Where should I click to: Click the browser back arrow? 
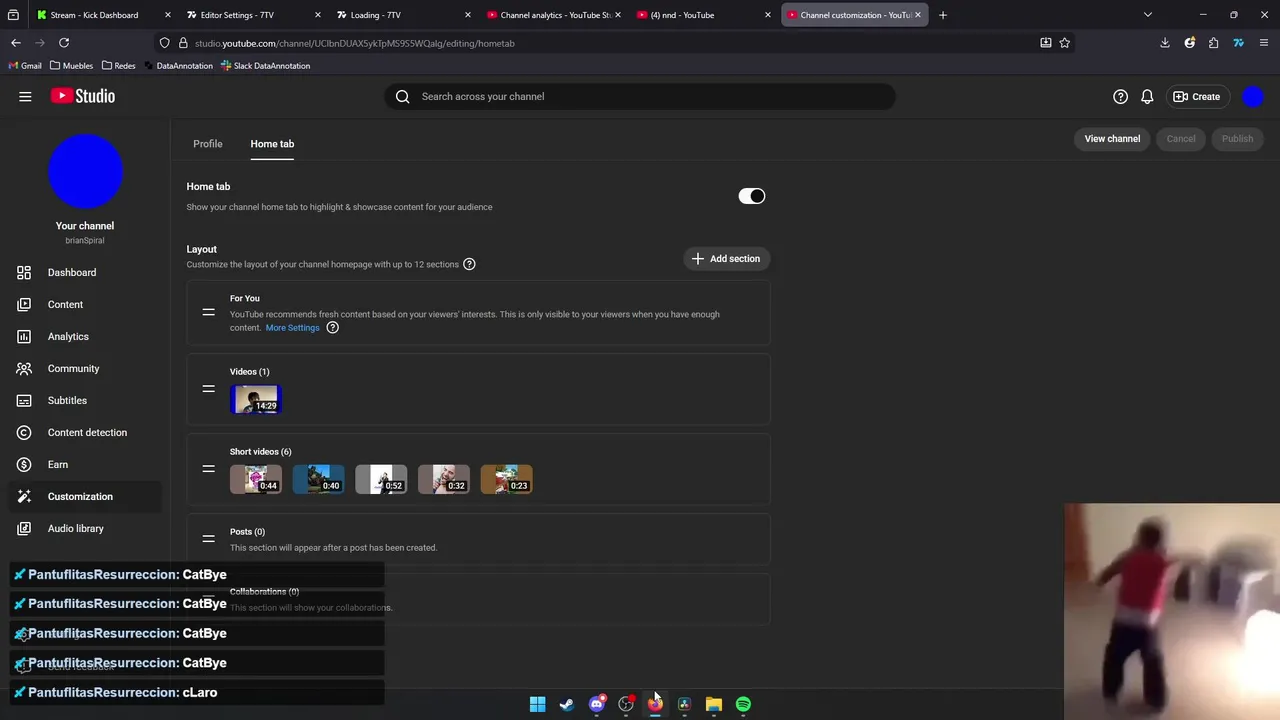point(16,43)
